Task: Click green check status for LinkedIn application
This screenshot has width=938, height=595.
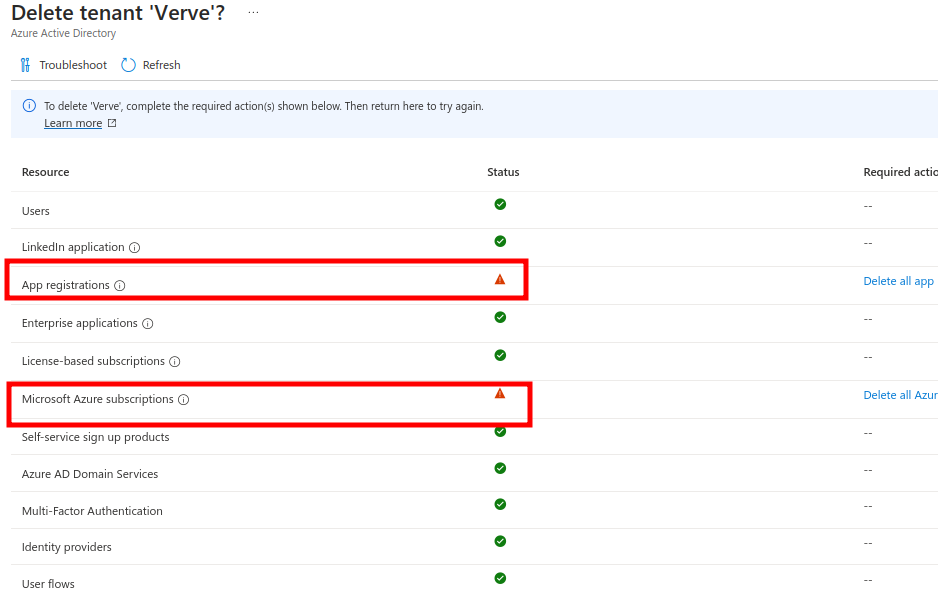Action: pyautogui.click(x=500, y=242)
